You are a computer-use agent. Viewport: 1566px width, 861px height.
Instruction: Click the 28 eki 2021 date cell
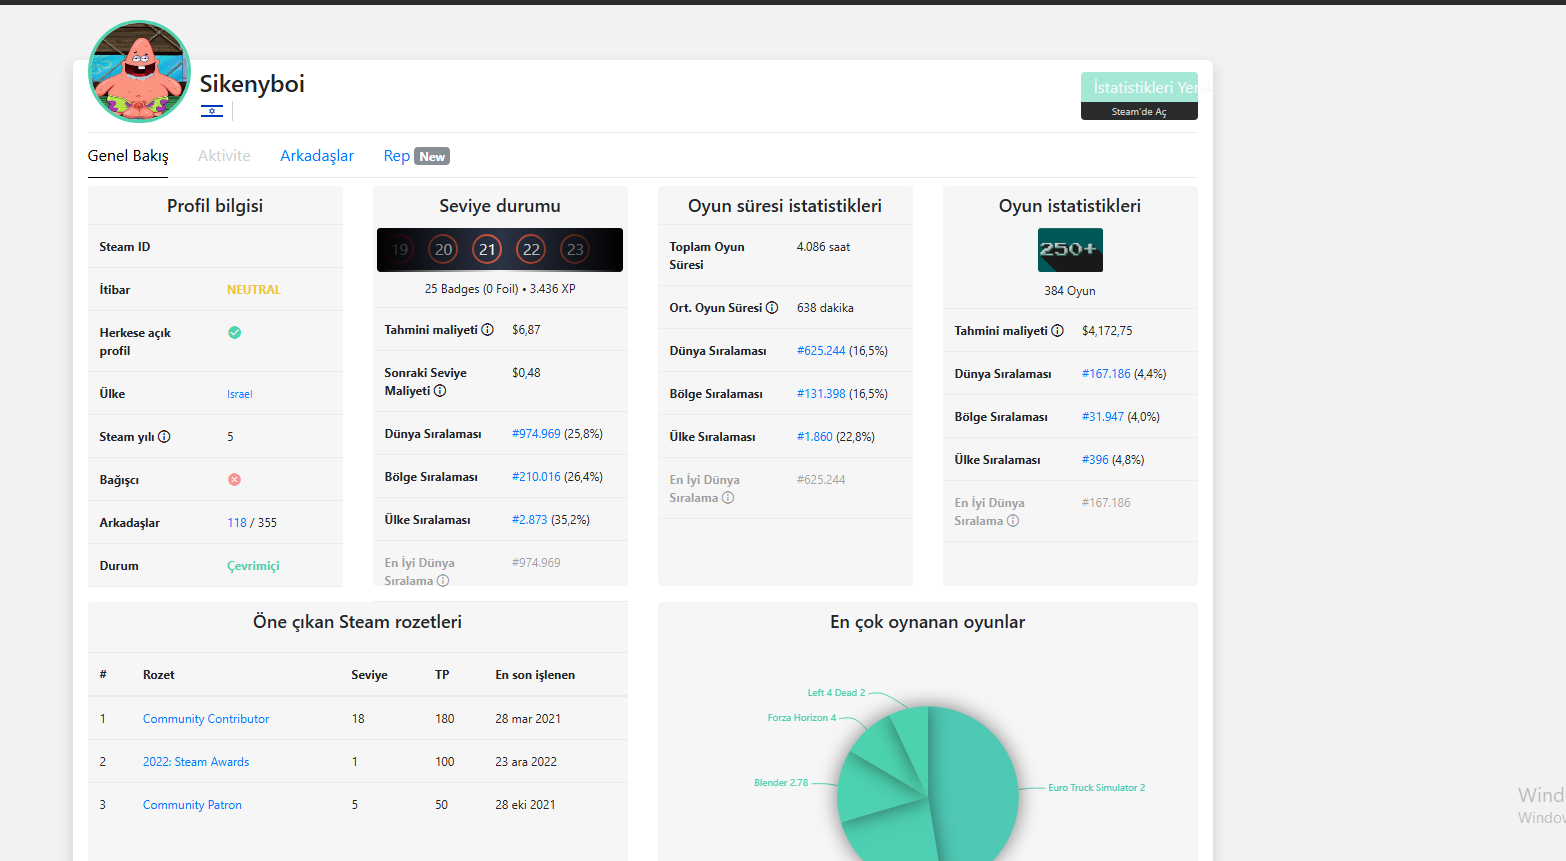point(525,805)
